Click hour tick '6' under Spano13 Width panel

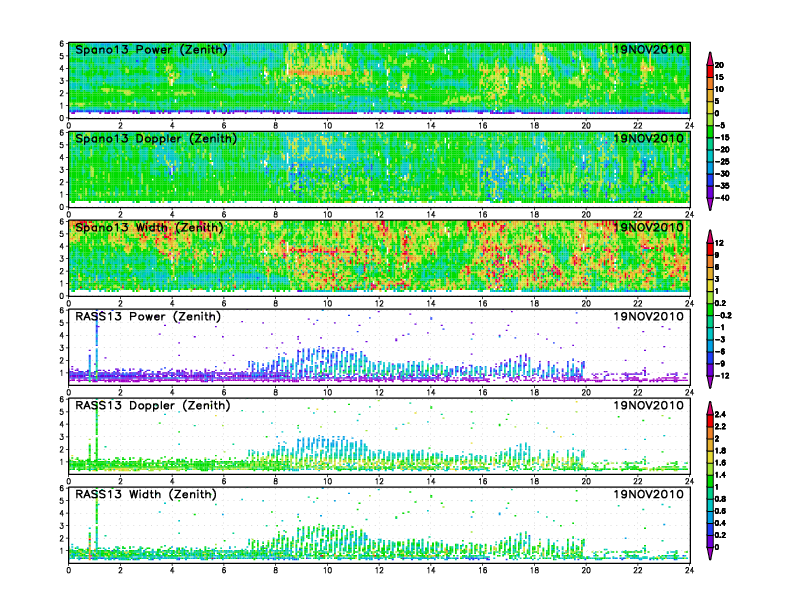coord(224,303)
